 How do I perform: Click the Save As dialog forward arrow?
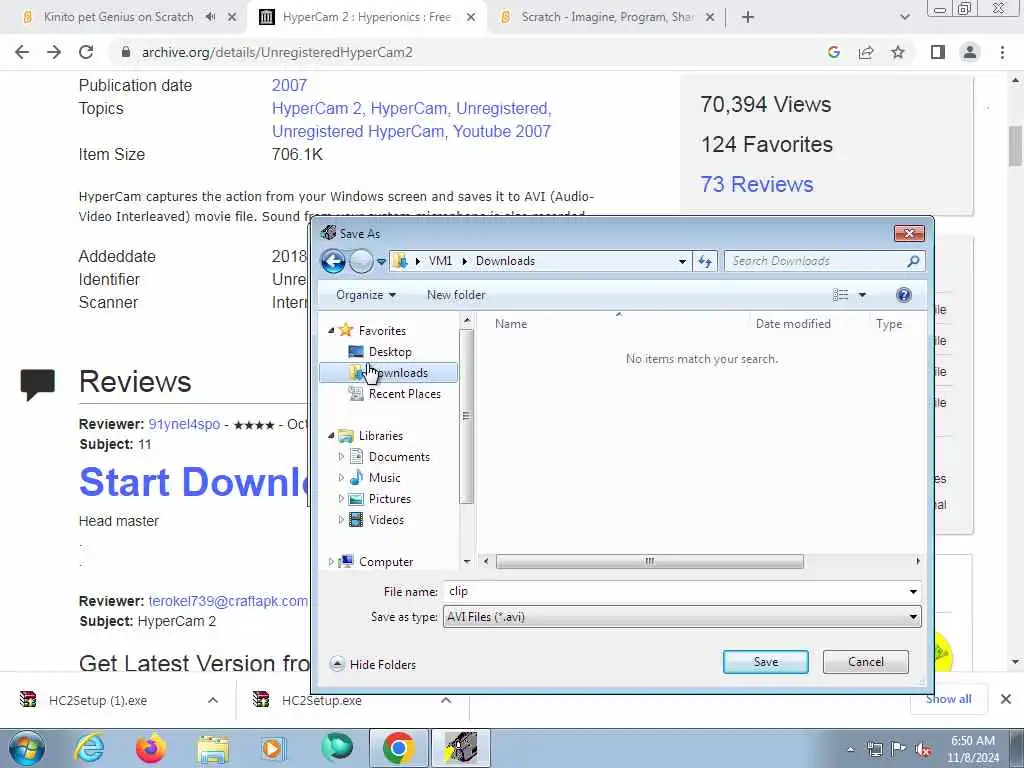(361, 261)
